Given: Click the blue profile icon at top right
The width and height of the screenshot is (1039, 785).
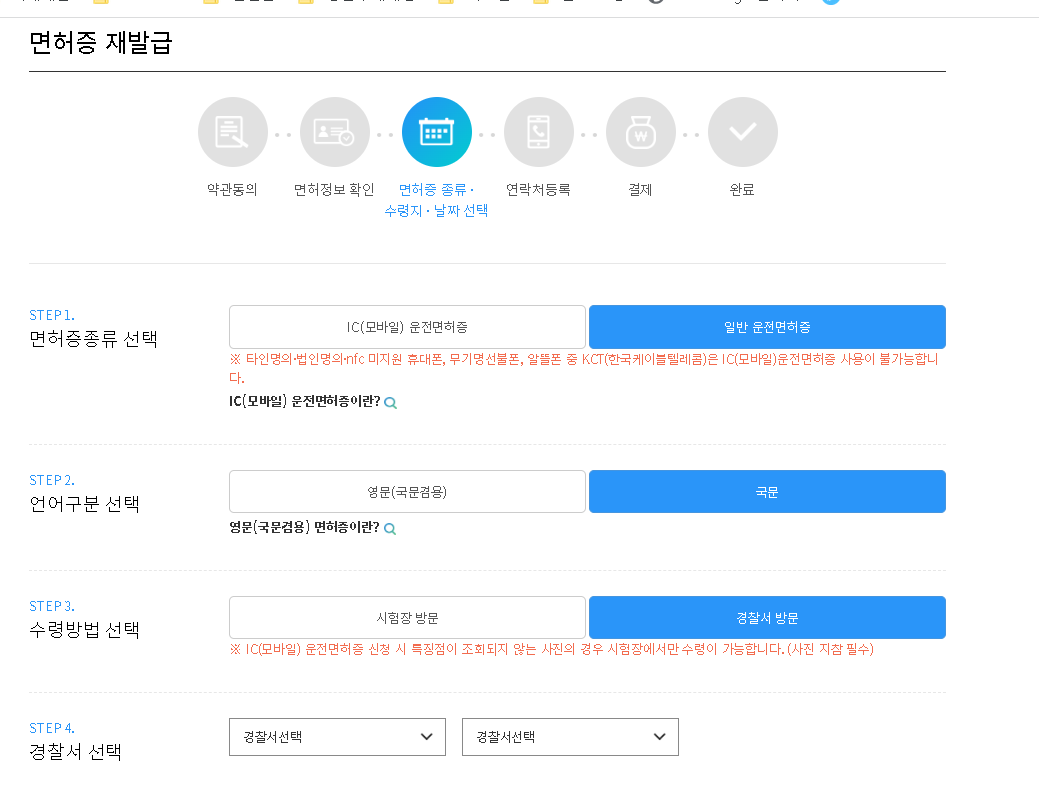Looking at the screenshot, I should coord(830,2).
